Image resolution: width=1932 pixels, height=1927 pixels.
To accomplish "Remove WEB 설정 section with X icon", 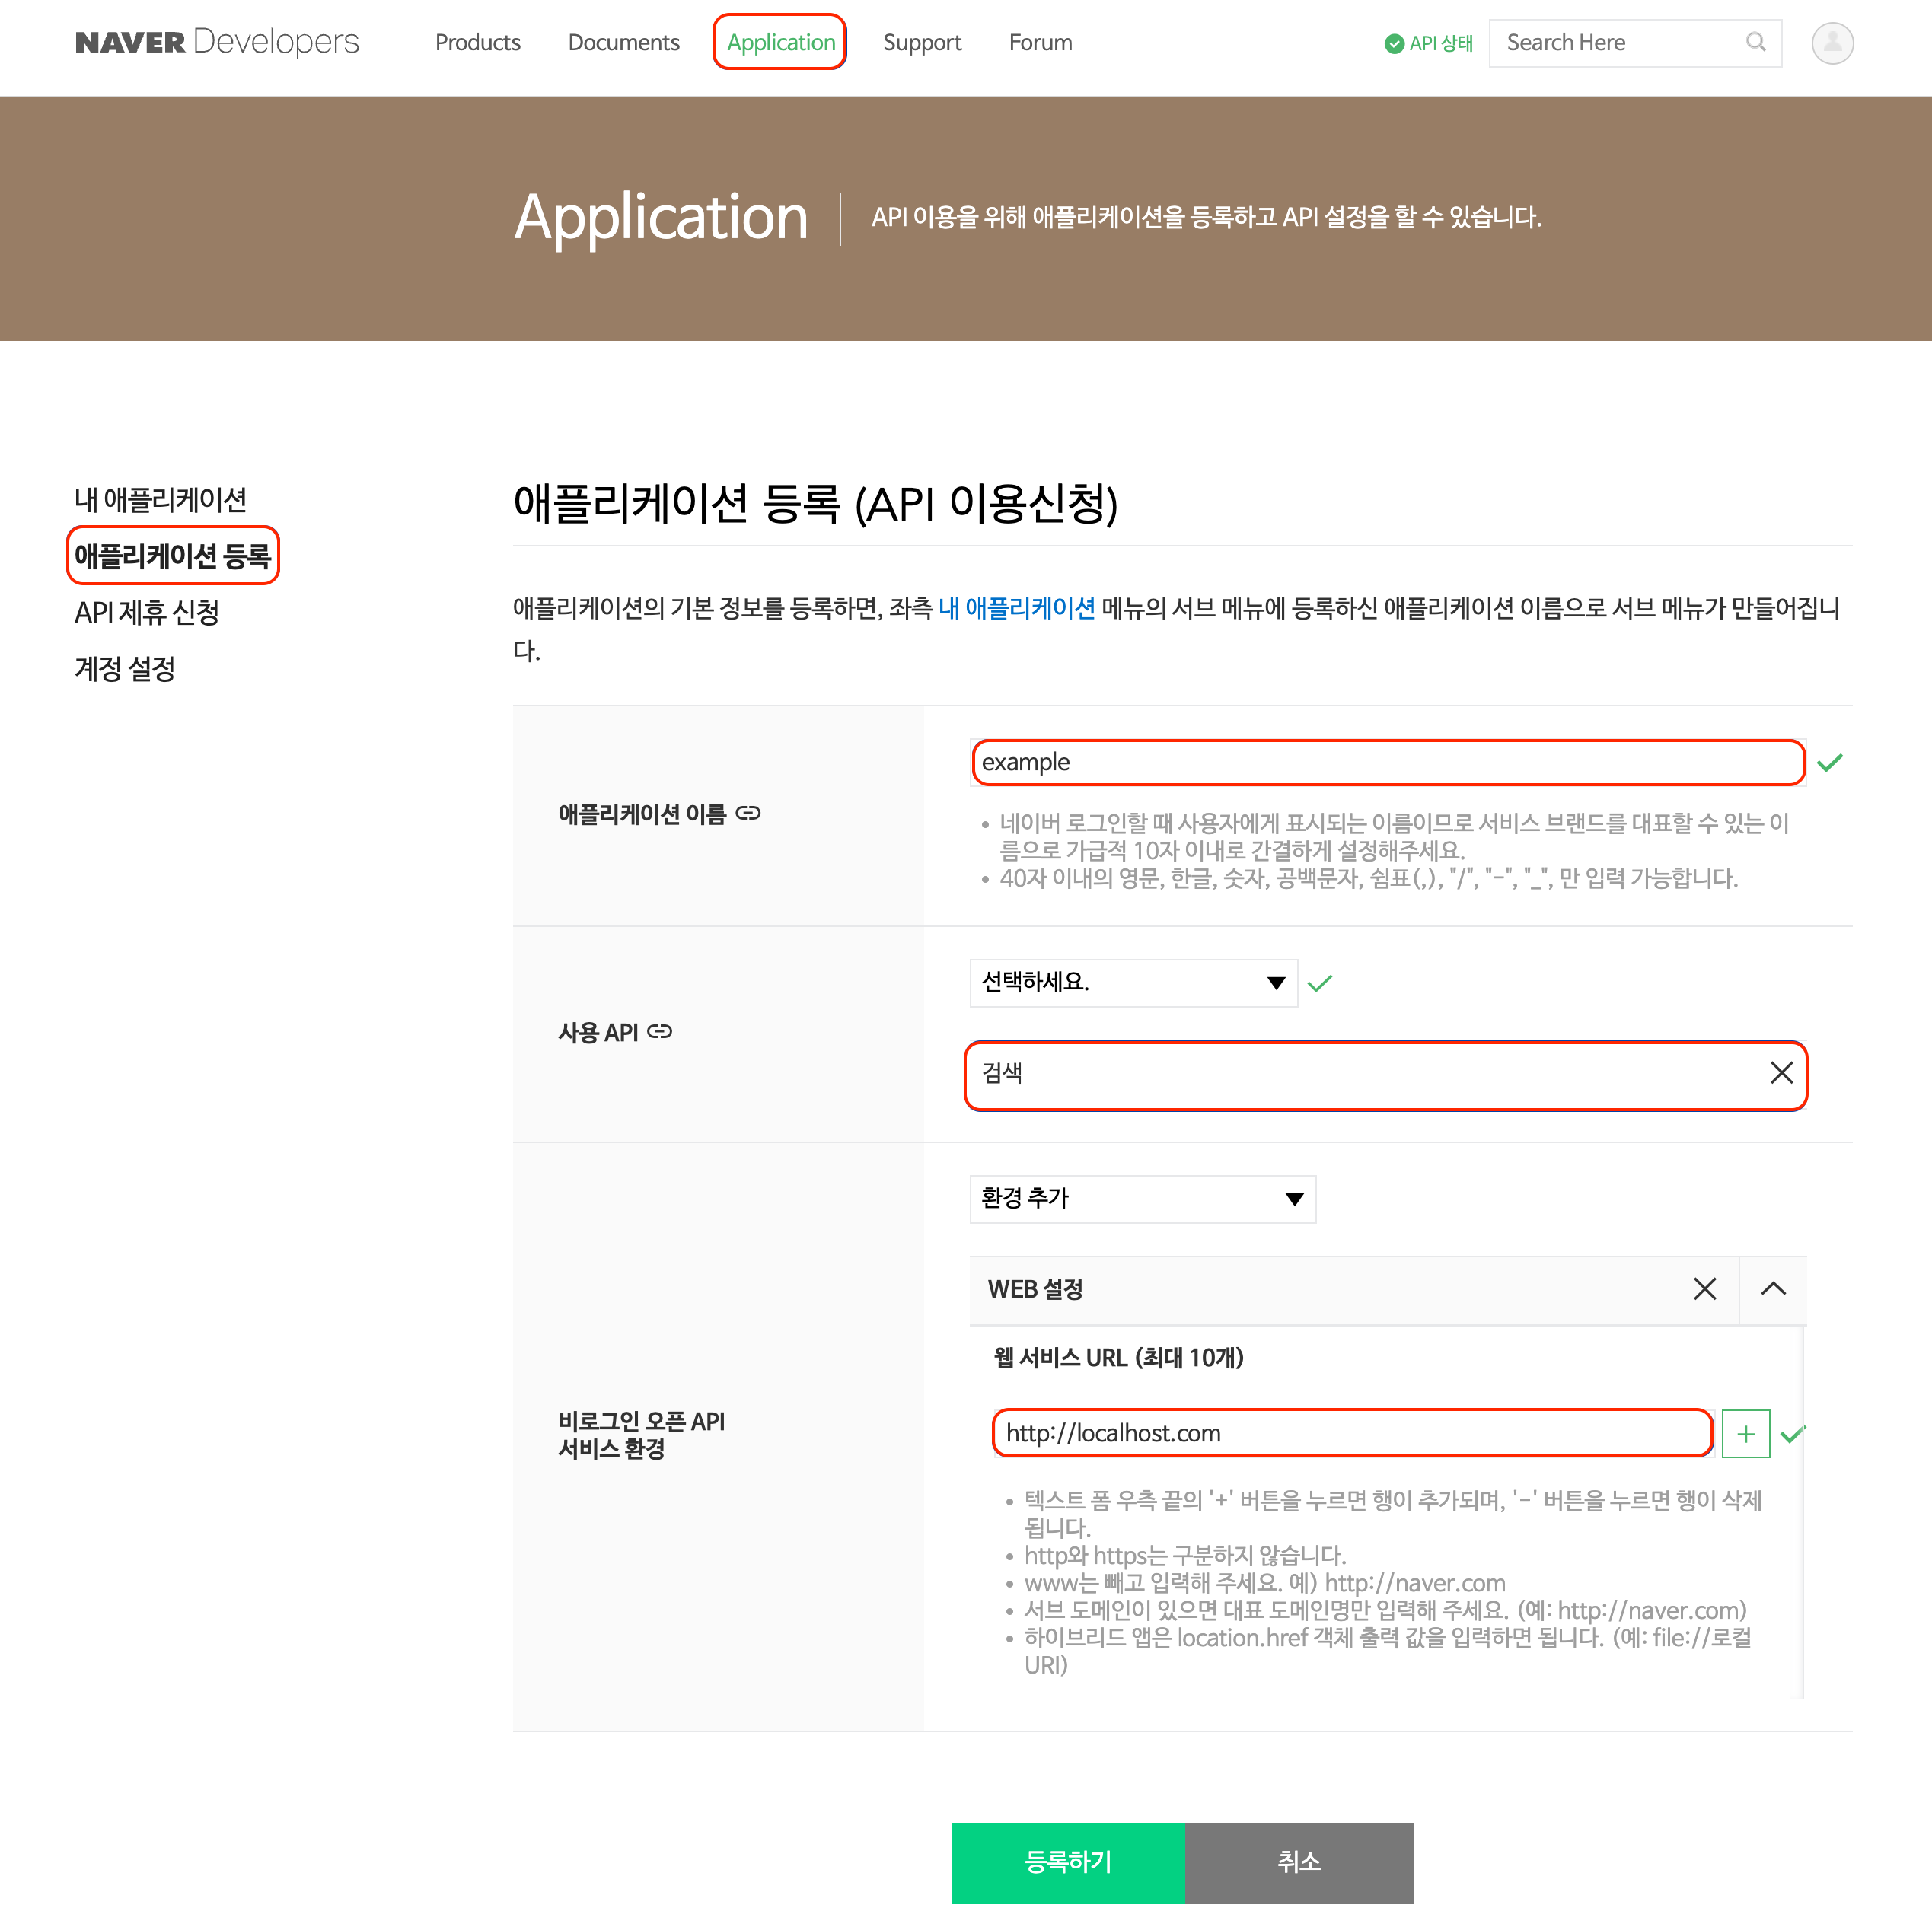I will click(x=1704, y=1288).
